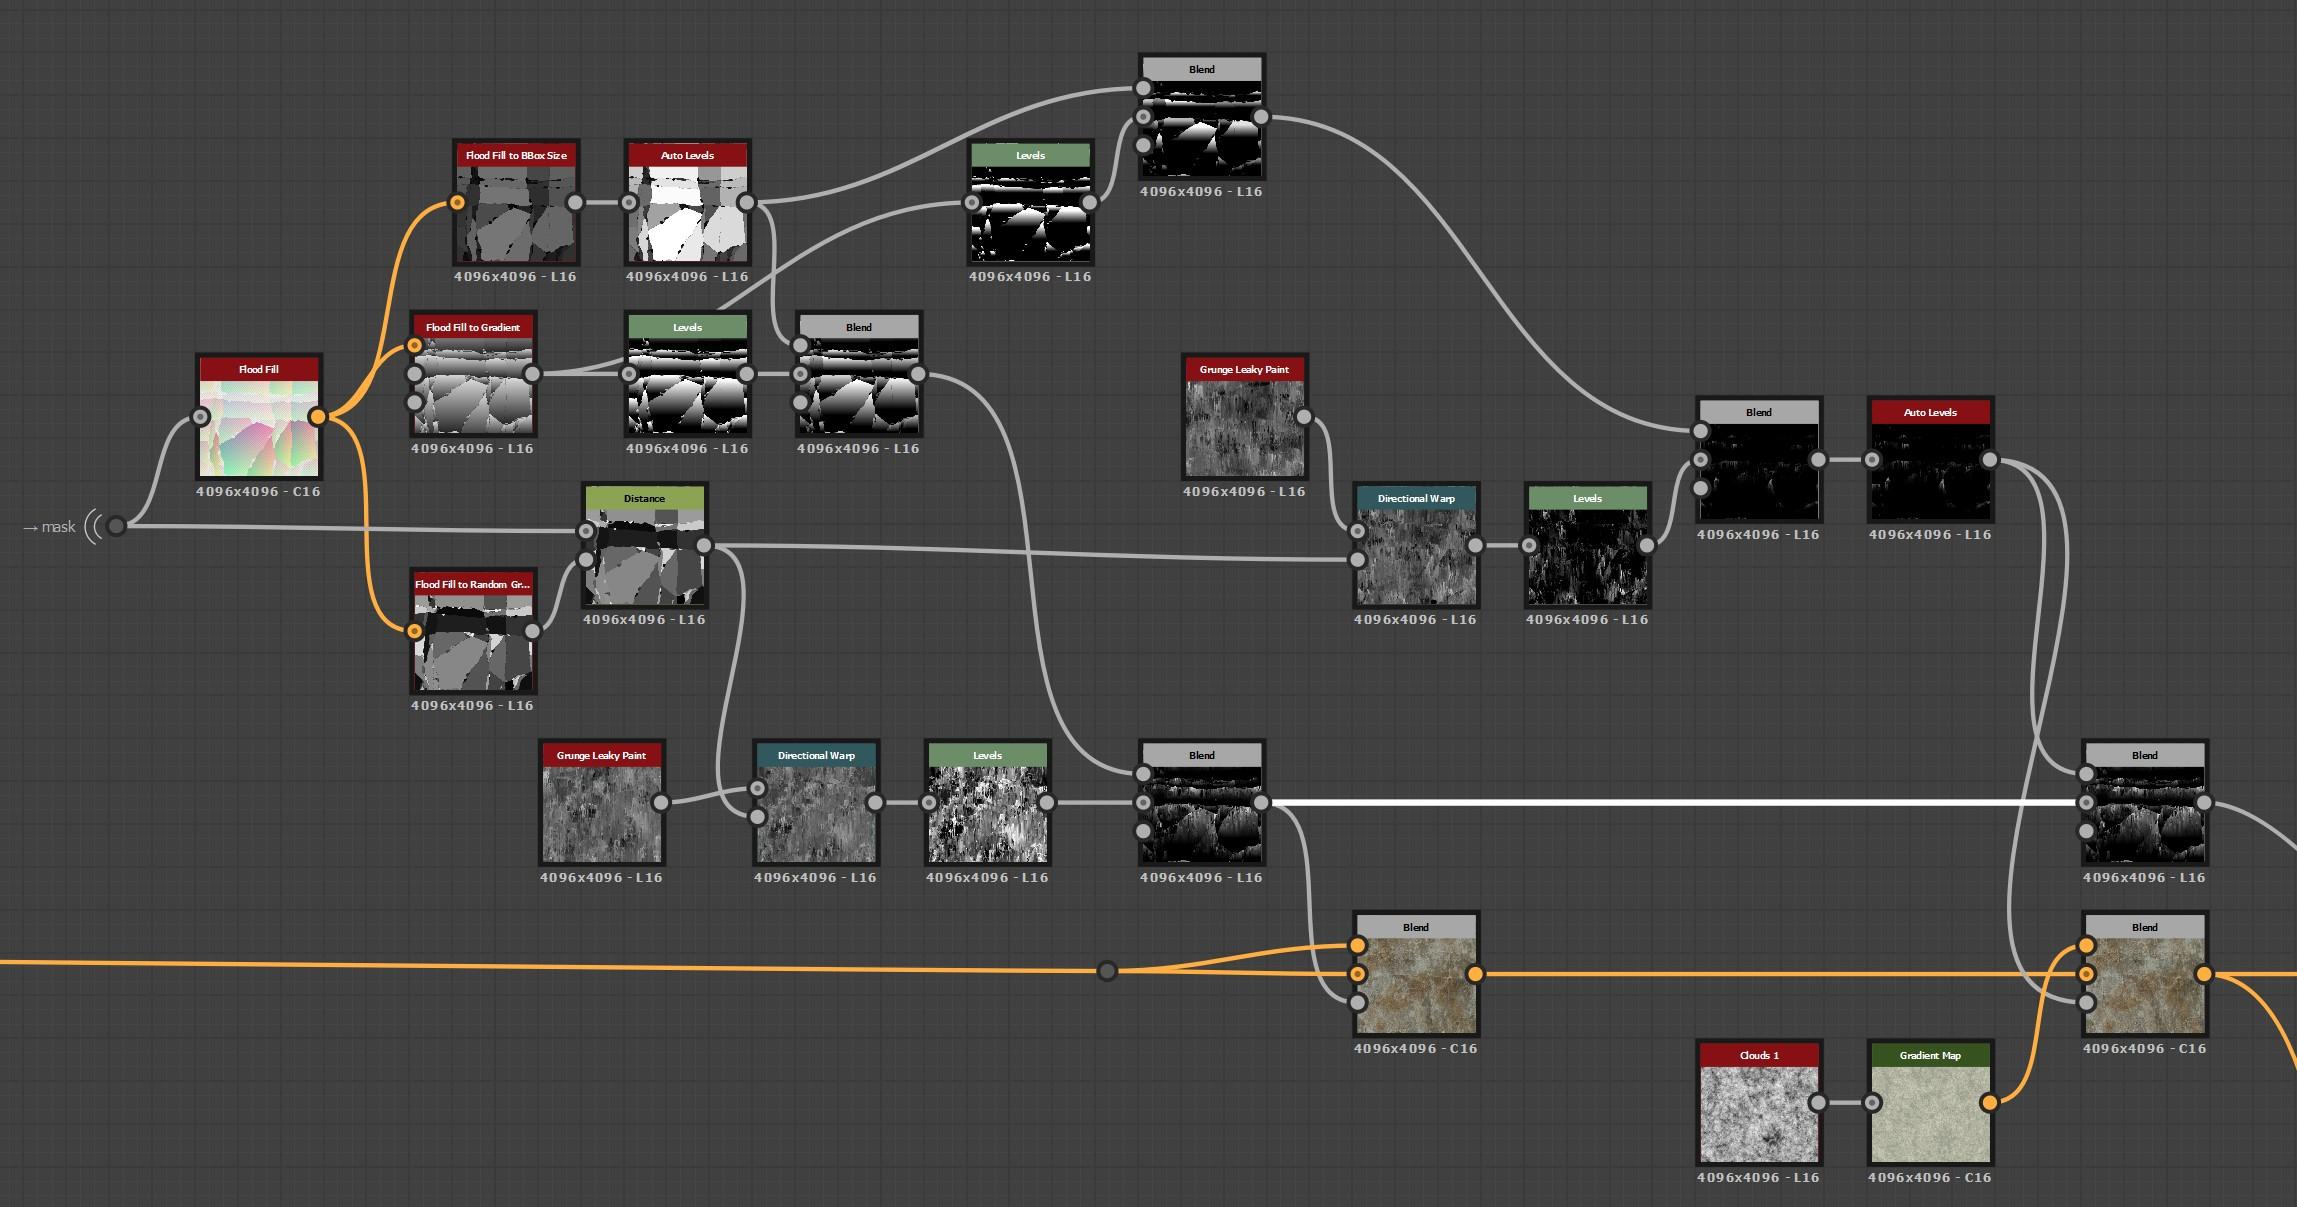The height and width of the screenshot is (1207, 2297).
Task: Select the Gradient Map node
Action: 1929,1113
